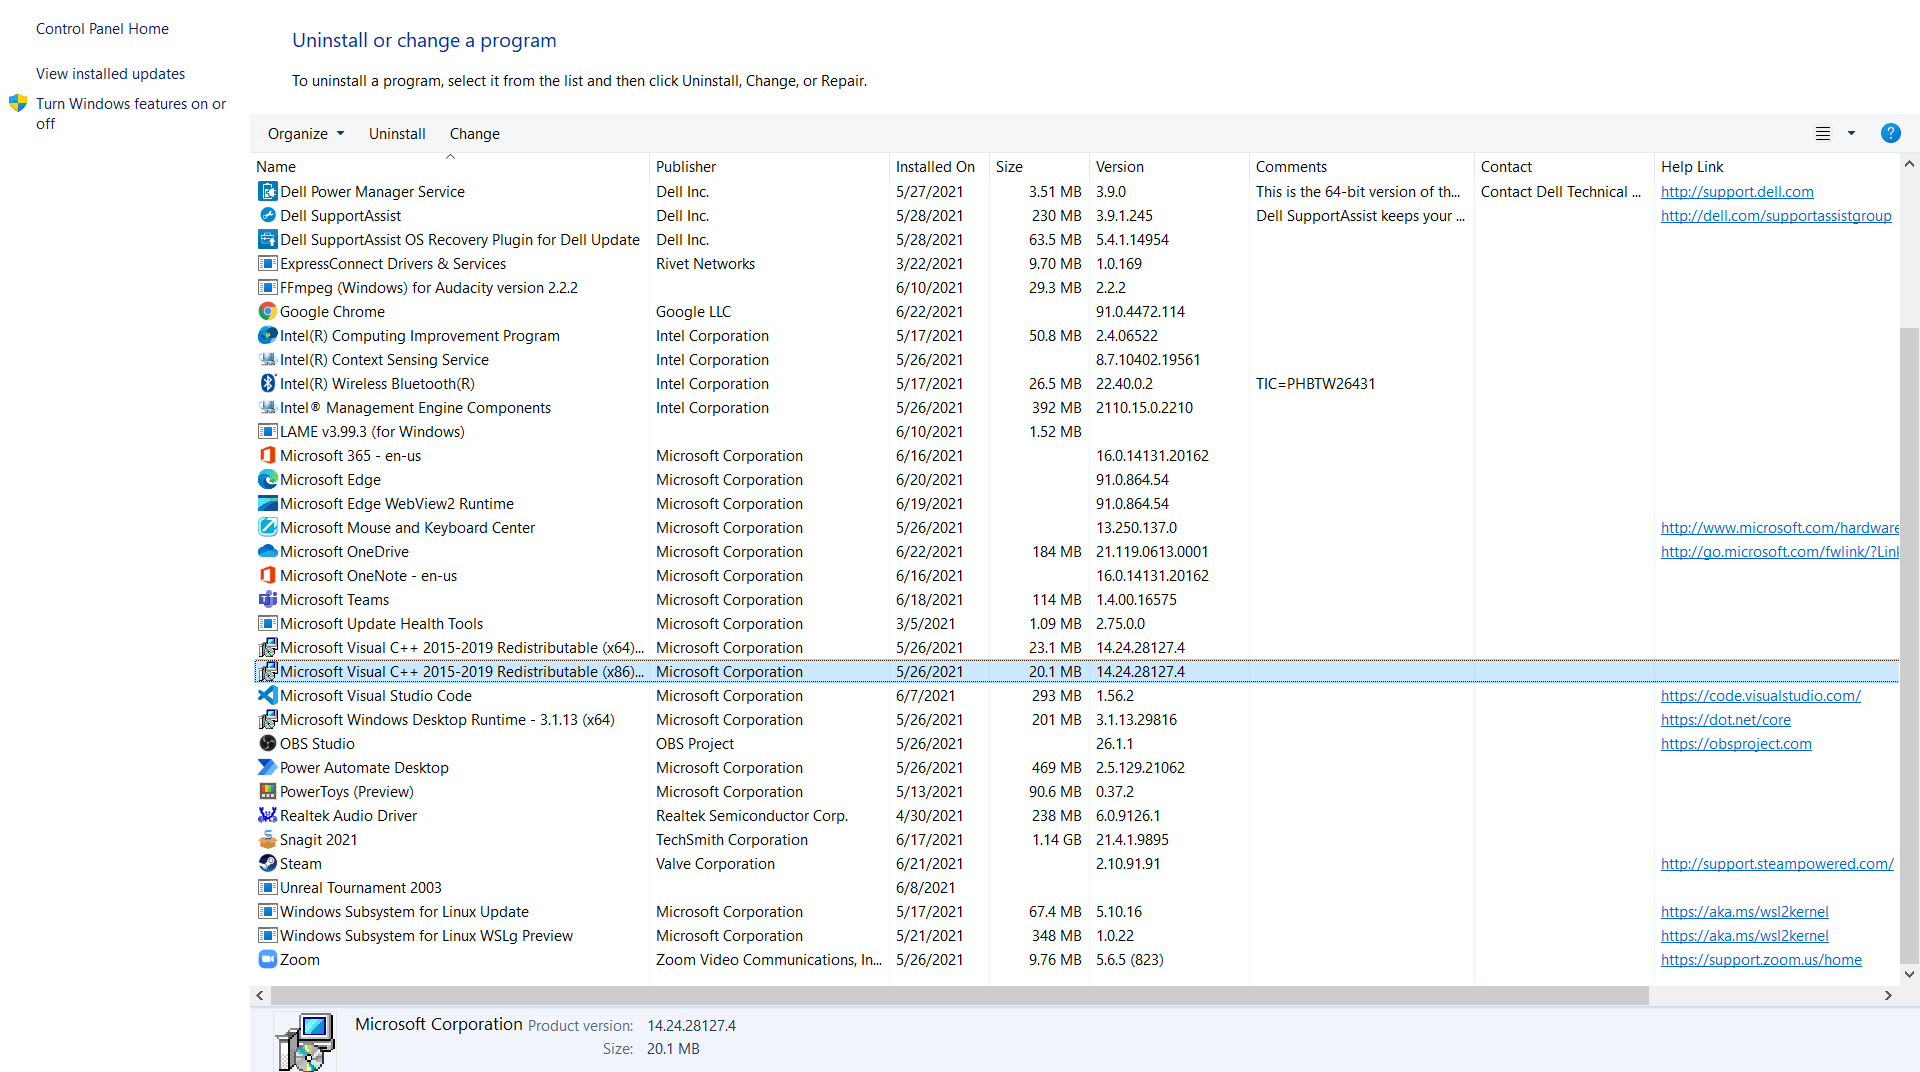
Task: Click the Intel Computing Improvement Program icon
Action: pyautogui.click(x=267, y=335)
